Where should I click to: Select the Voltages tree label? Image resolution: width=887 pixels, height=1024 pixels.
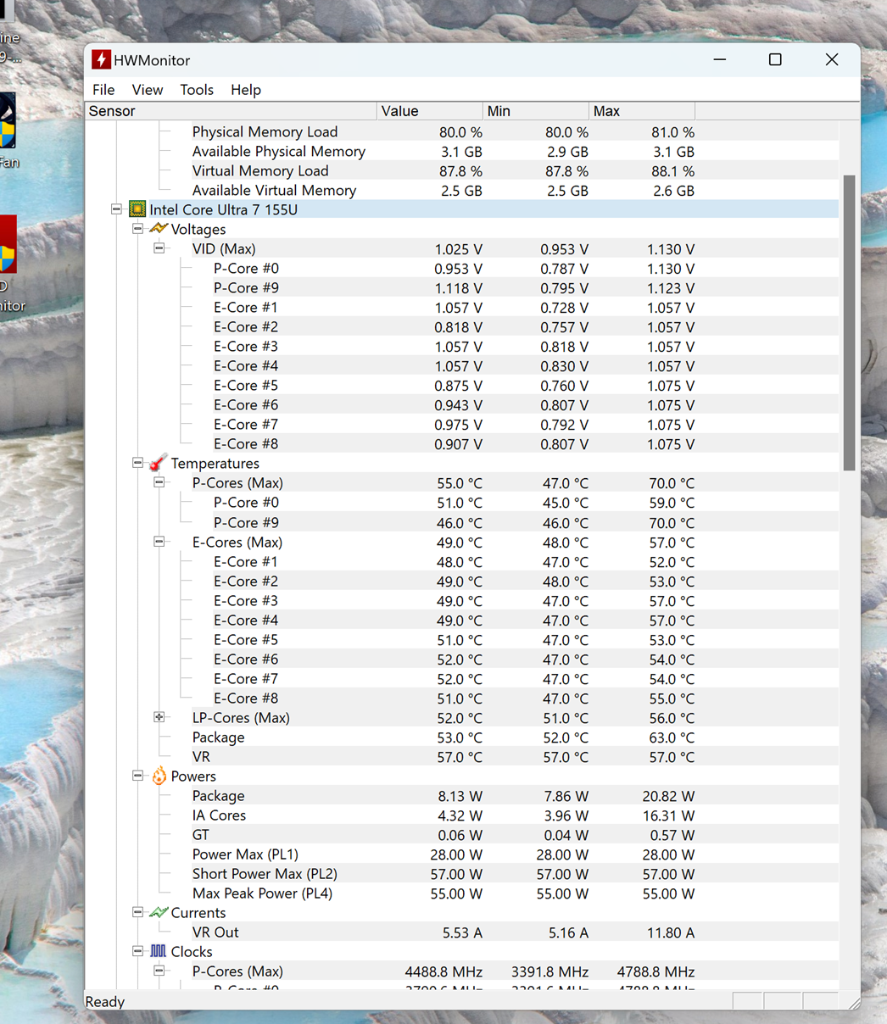point(198,229)
